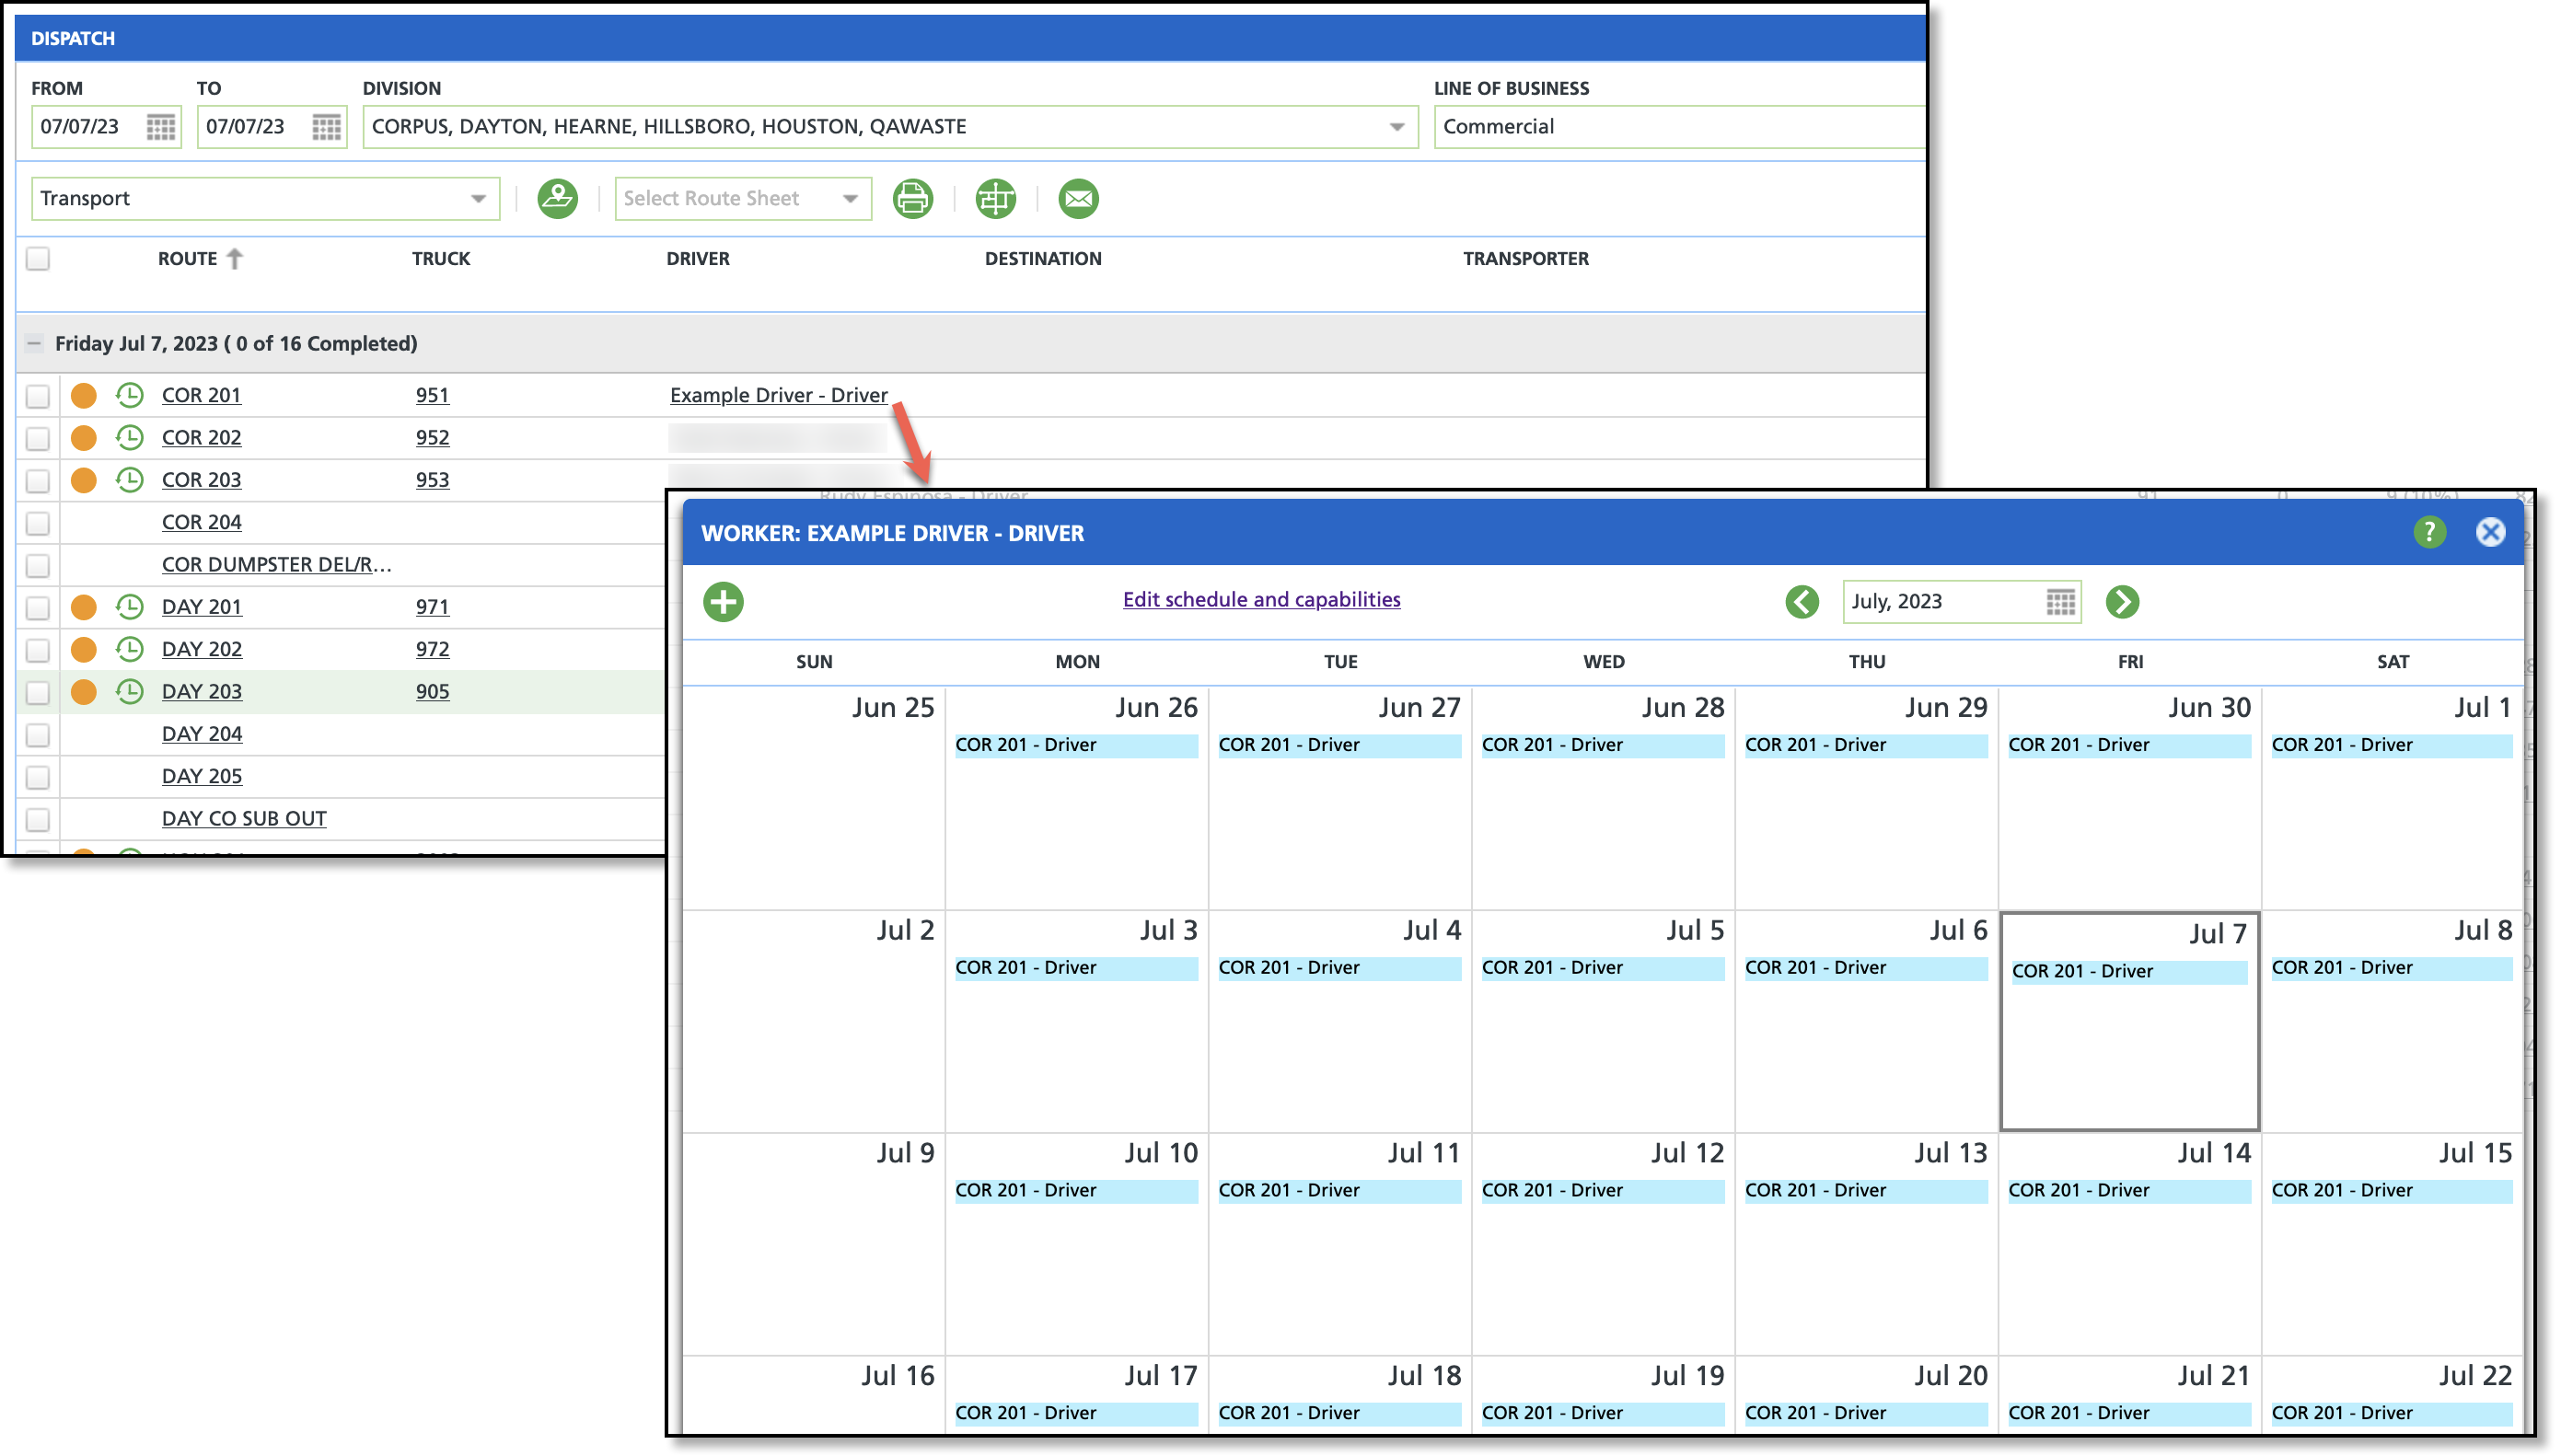Click the green add plus icon in worker calendar
The width and height of the screenshot is (2561, 1456).
coord(723,602)
